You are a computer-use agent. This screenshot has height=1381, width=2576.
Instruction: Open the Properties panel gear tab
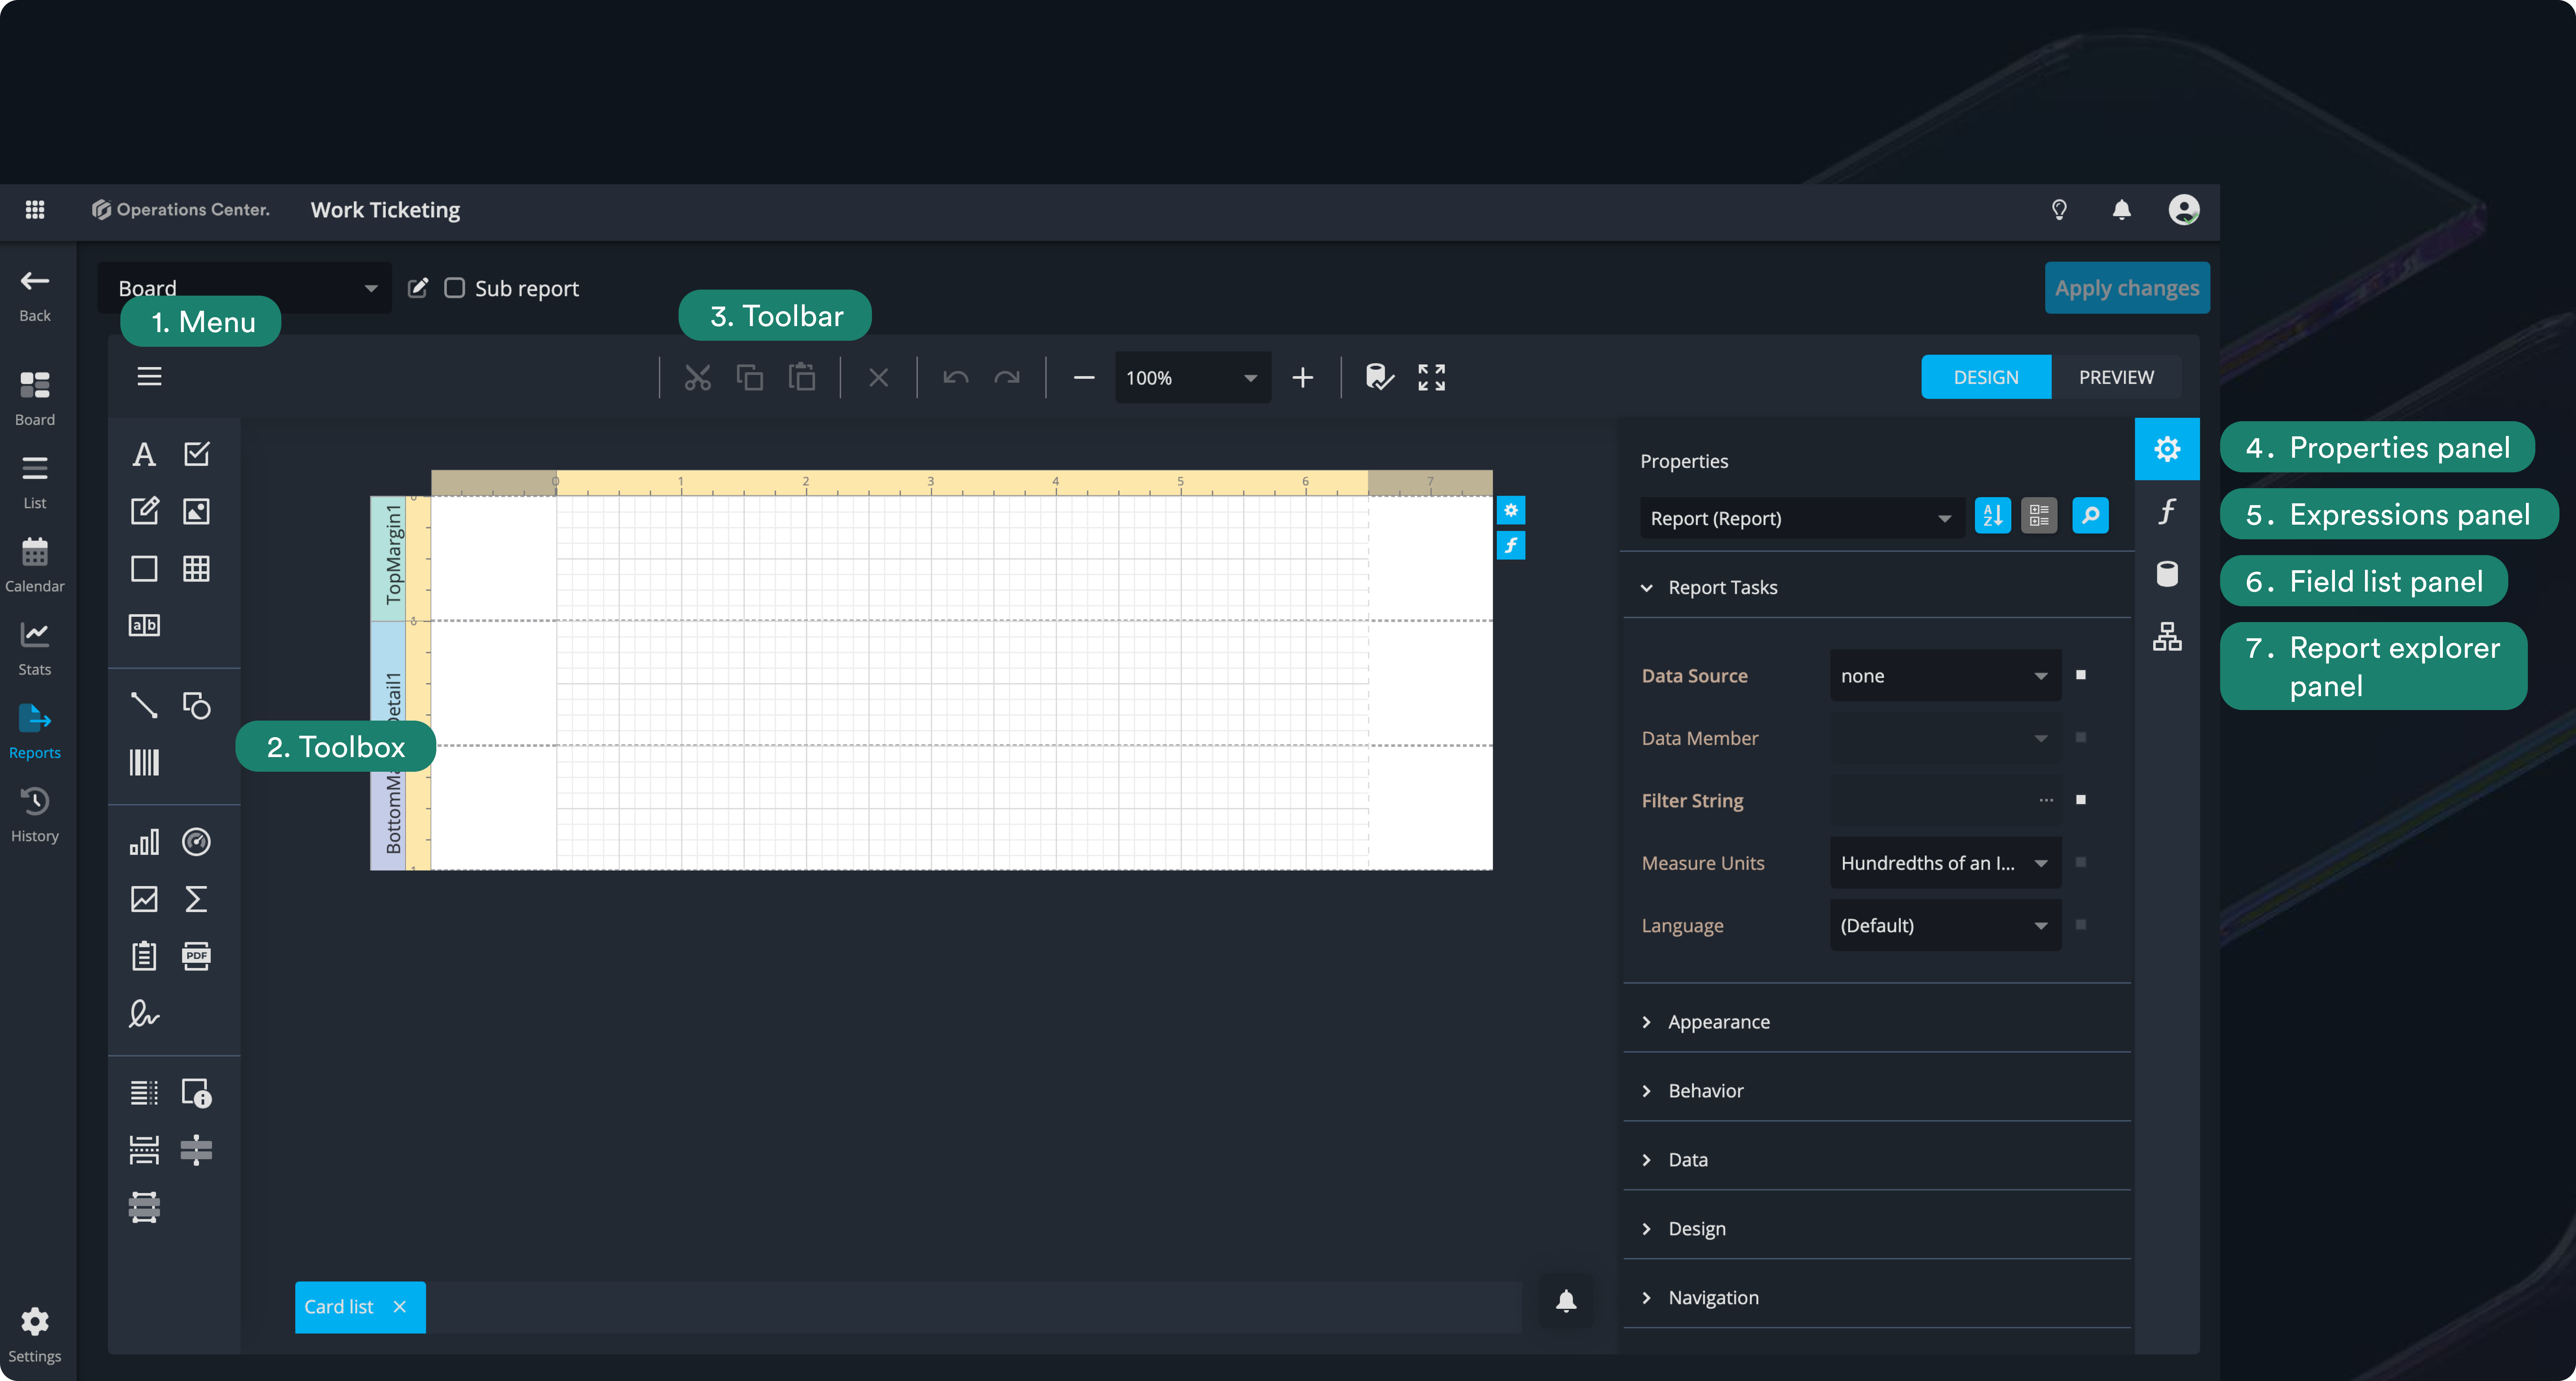2167,449
